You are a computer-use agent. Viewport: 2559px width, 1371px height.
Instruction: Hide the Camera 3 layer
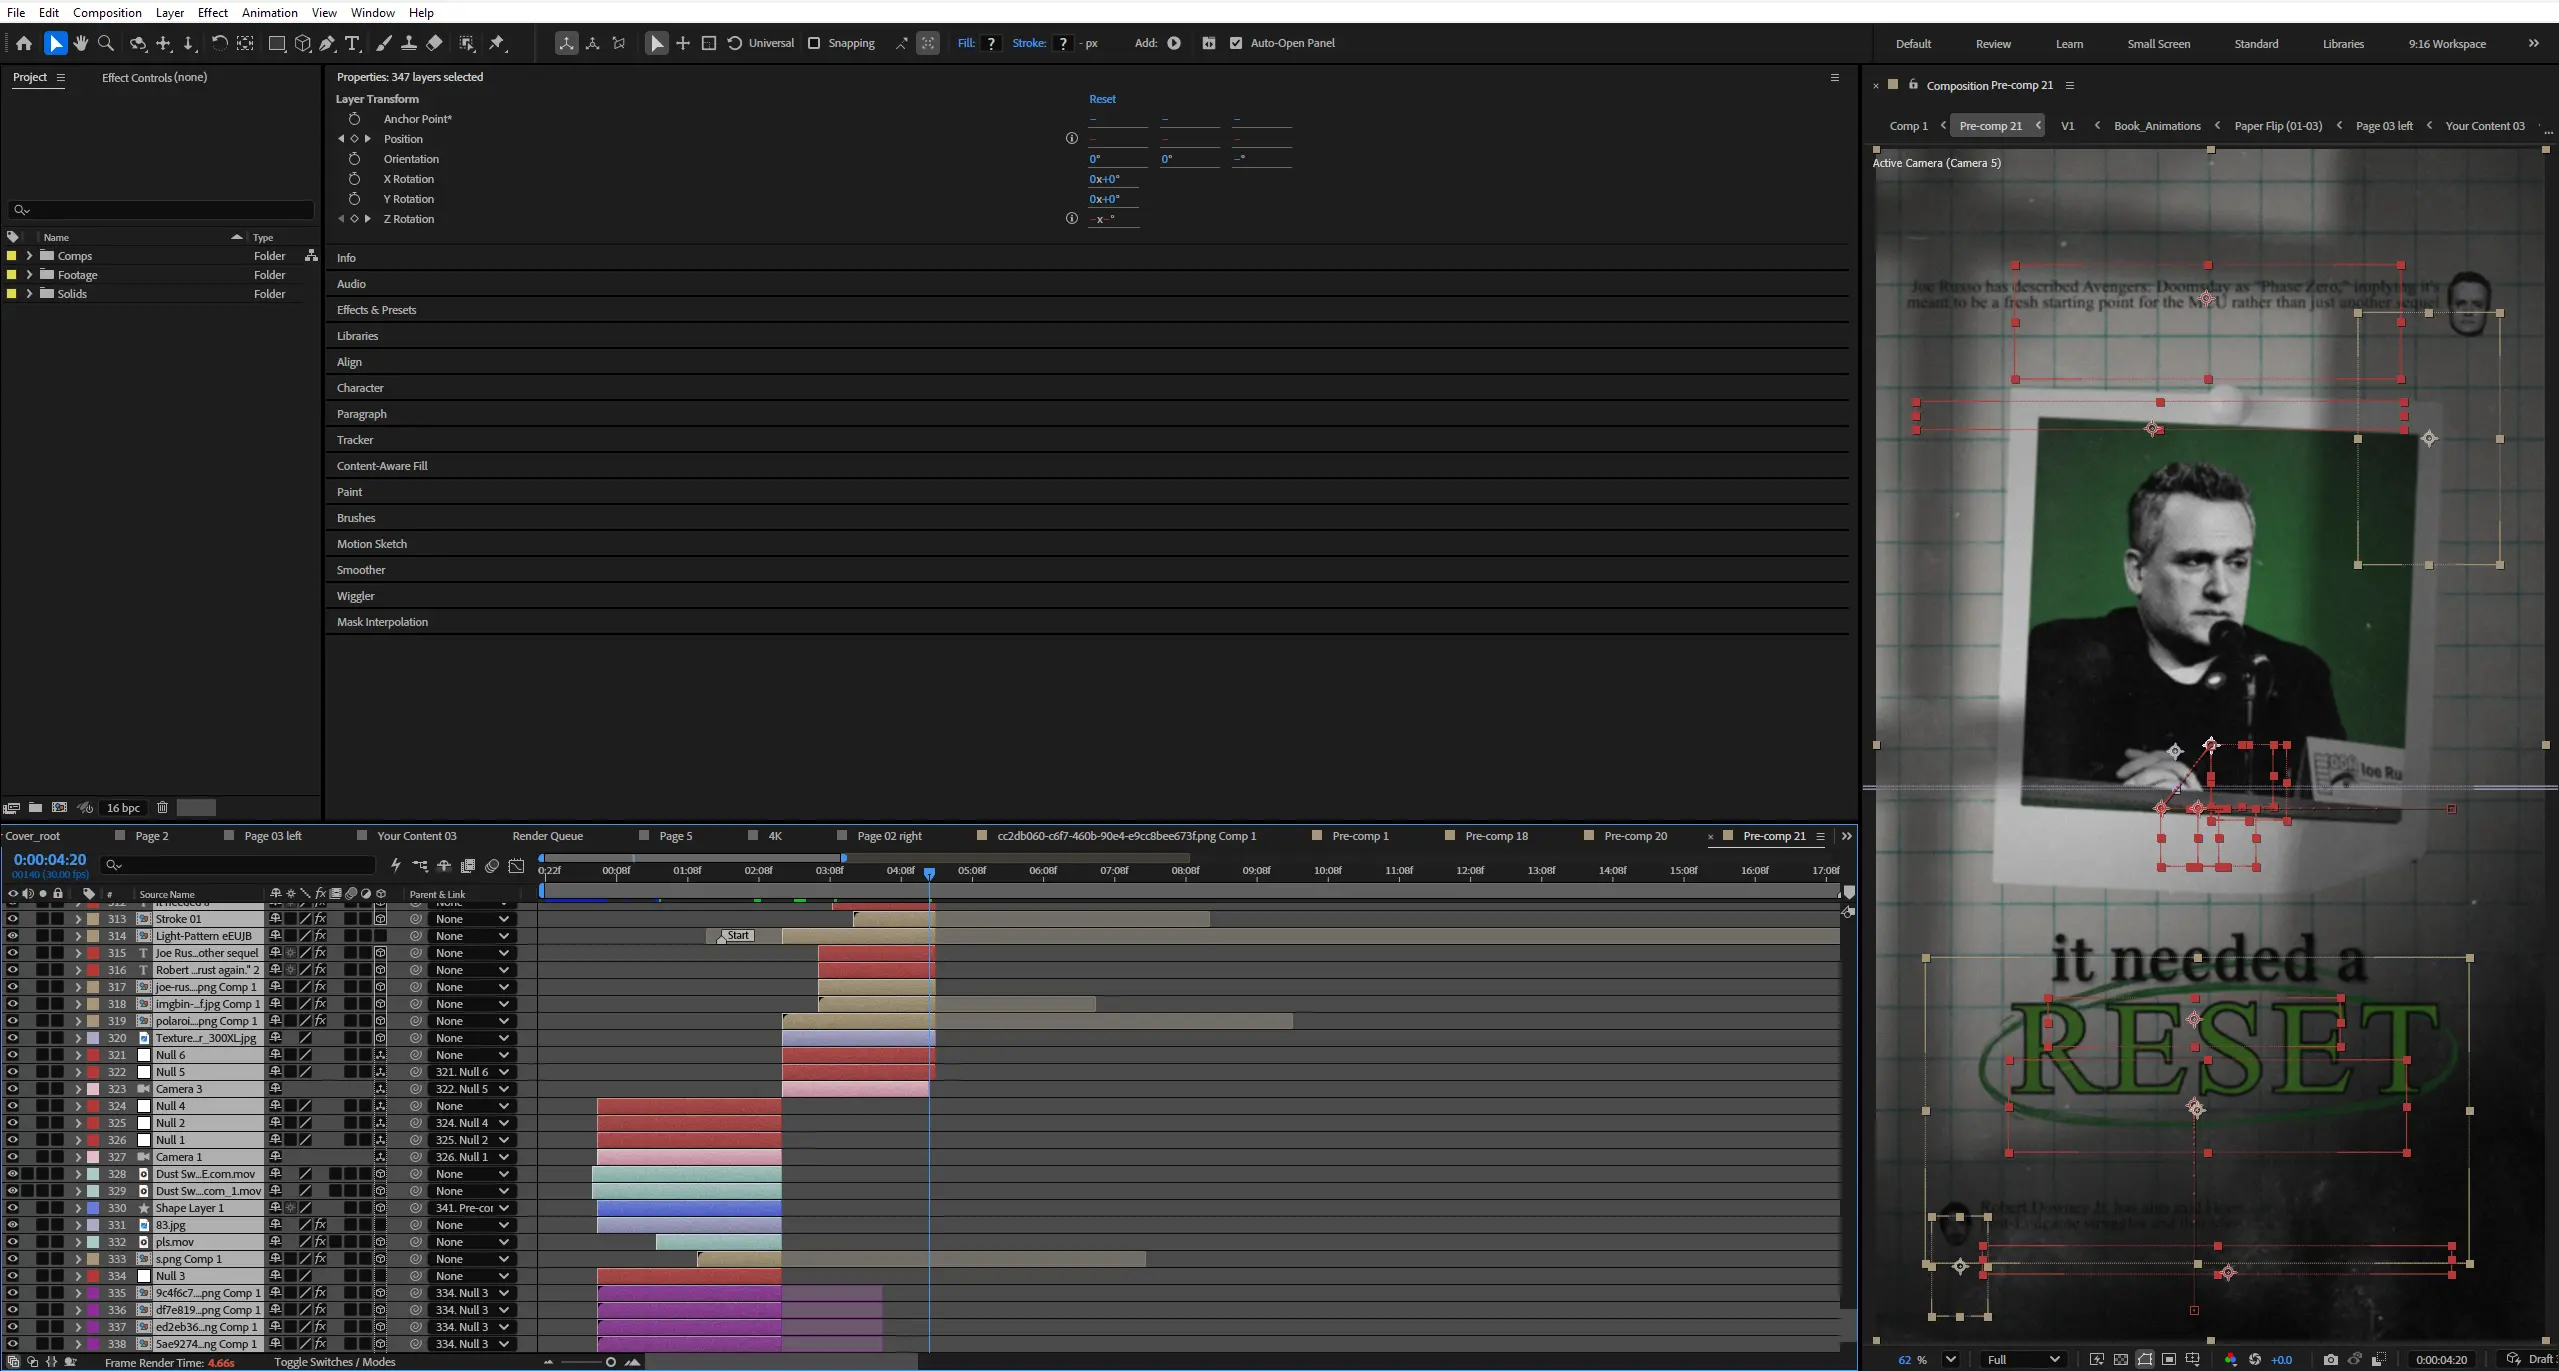tap(12, 1089)
